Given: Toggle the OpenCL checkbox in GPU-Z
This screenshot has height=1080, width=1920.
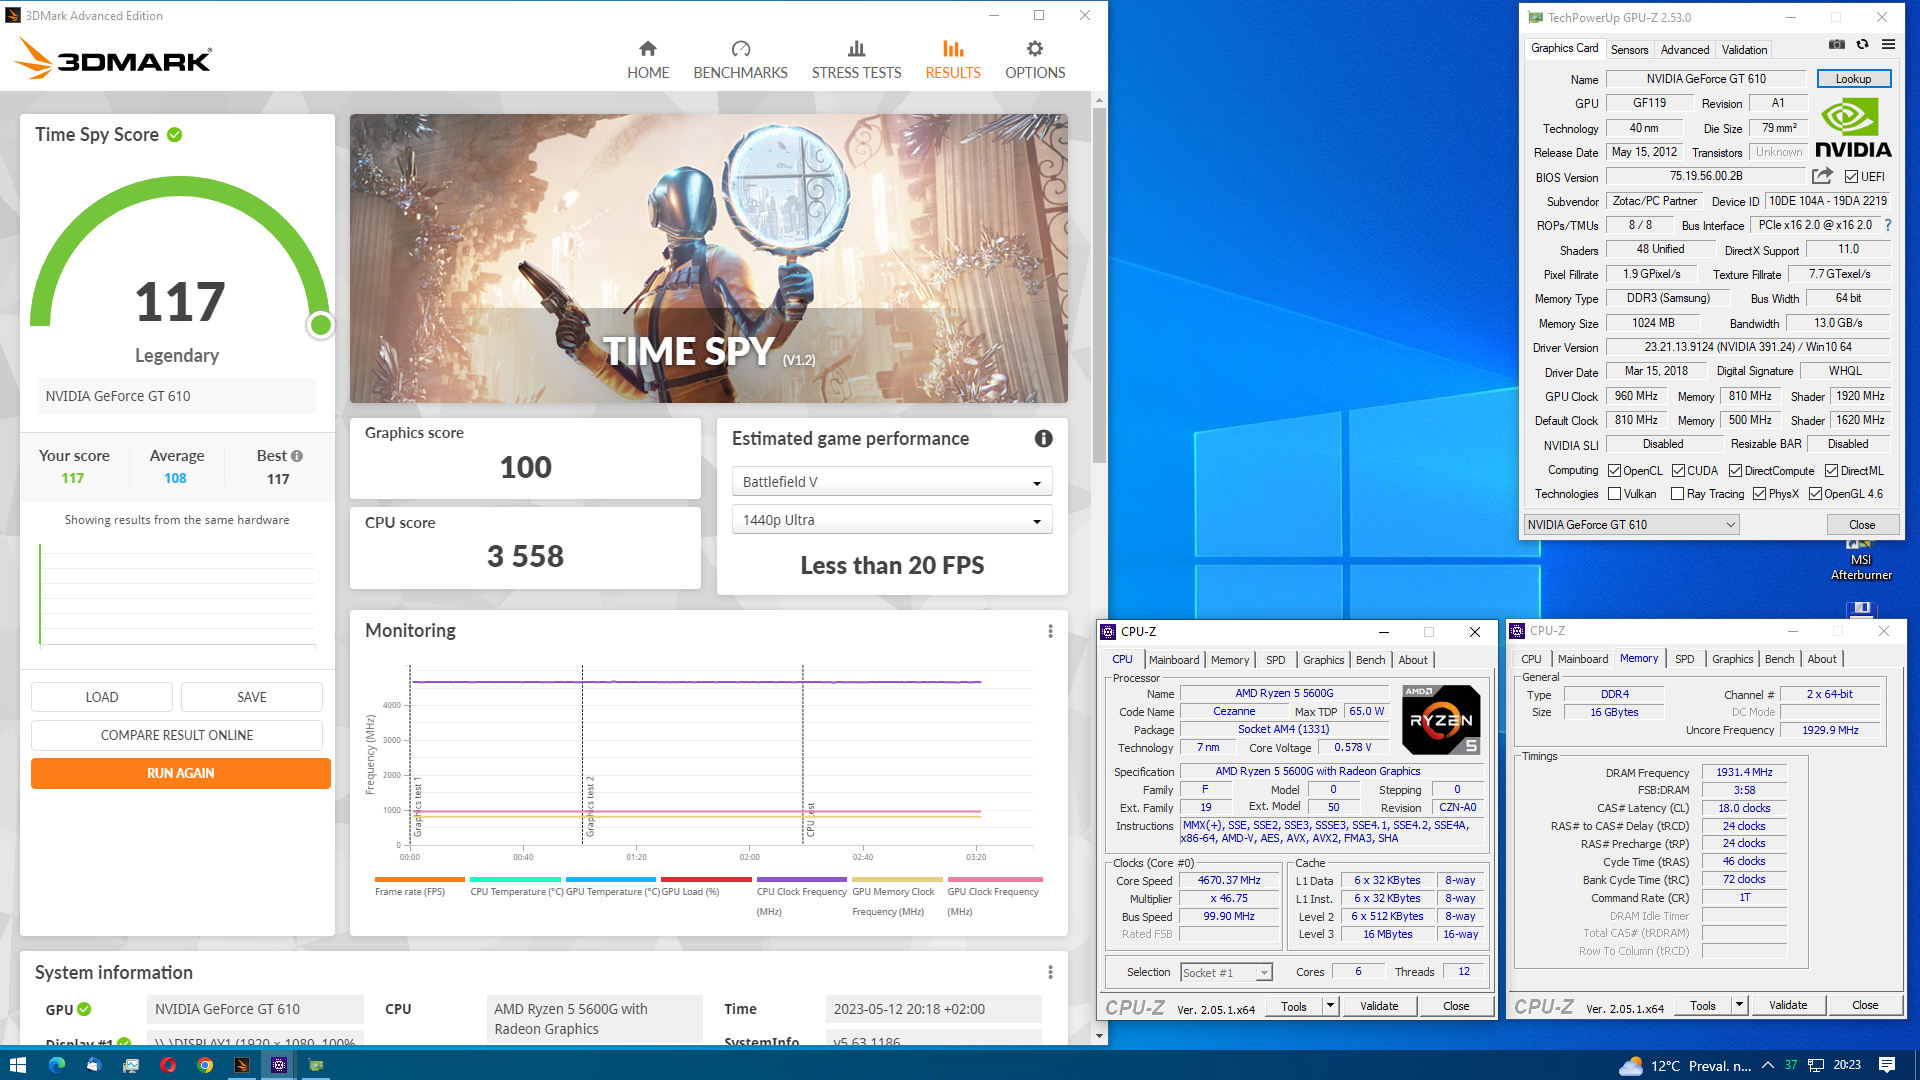Looking at the screenshot, I should click(1614, 471).
